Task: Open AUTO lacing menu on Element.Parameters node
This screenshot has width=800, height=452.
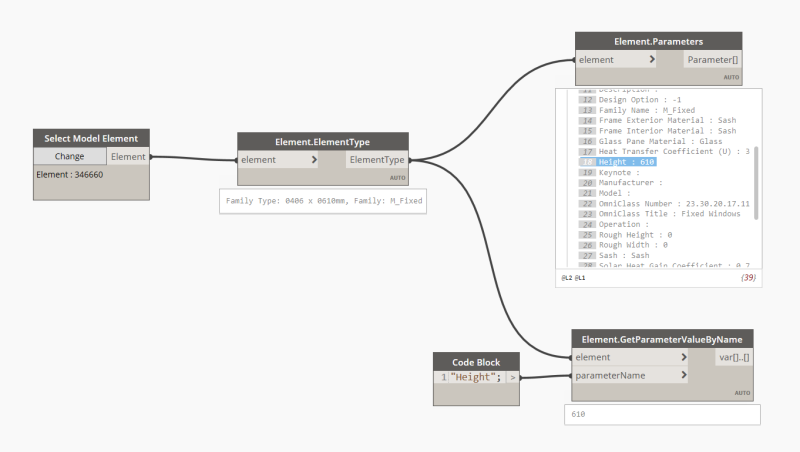Action: pos(731,78)
